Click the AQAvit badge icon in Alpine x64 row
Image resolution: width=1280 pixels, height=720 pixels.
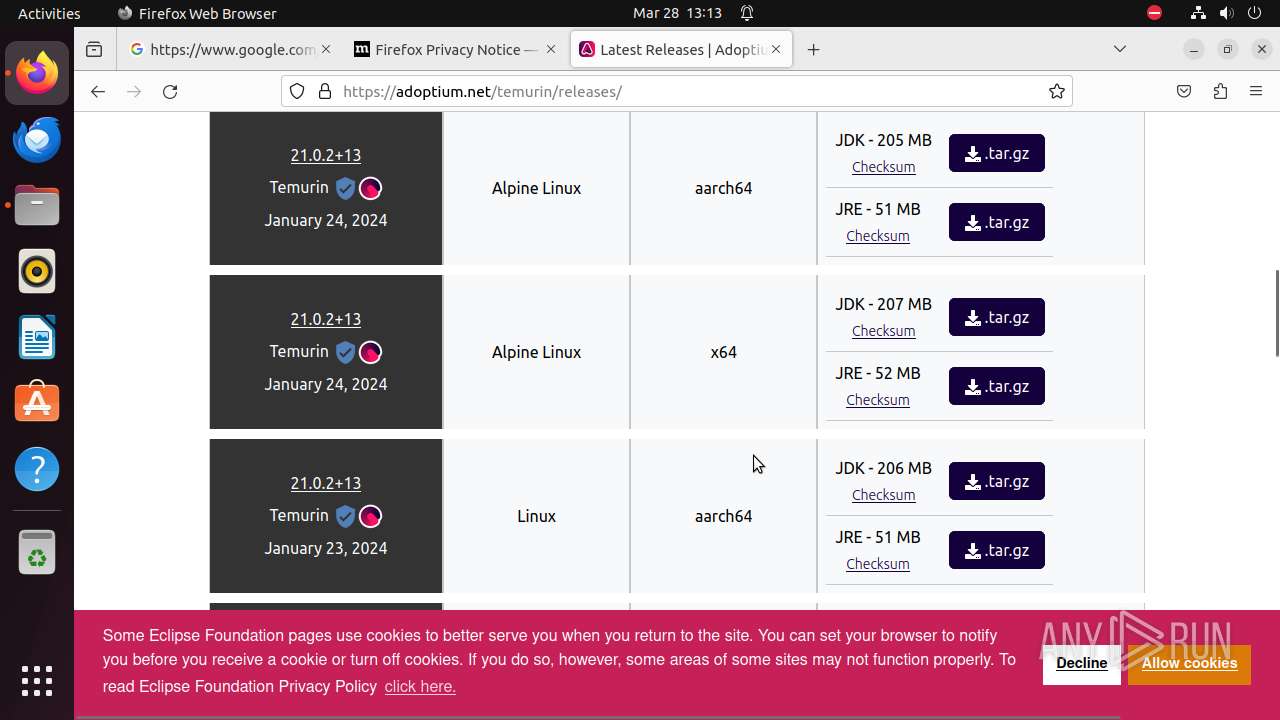click(x=370, y=352)
